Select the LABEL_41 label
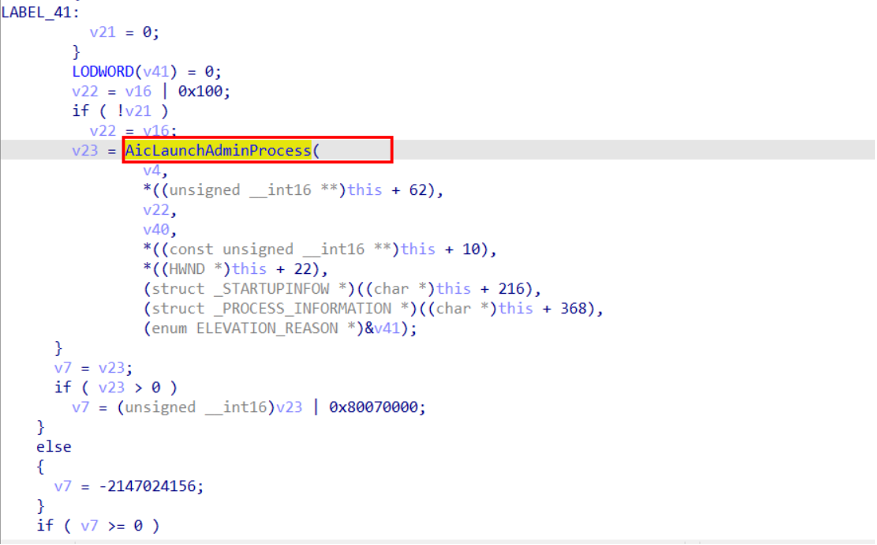The image size is (877, 545). (38, 12)
